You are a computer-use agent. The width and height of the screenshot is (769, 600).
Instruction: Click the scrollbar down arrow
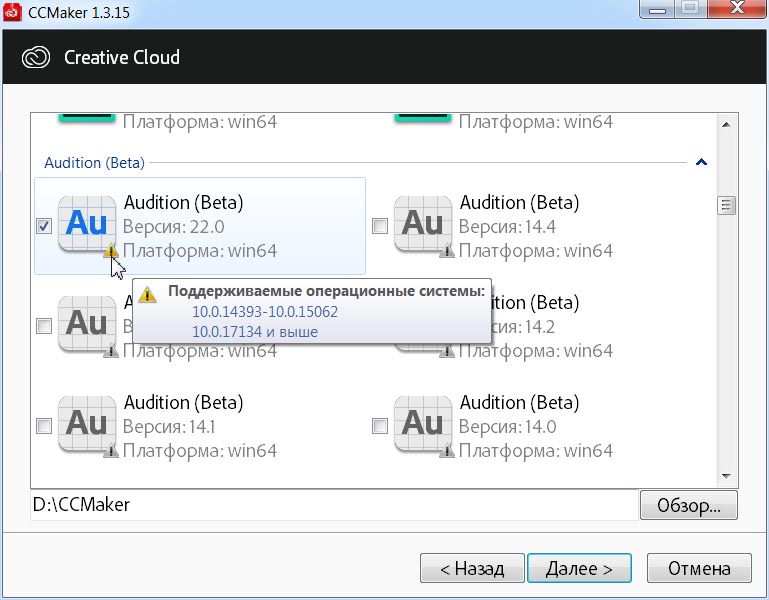(x=726, y=476)
